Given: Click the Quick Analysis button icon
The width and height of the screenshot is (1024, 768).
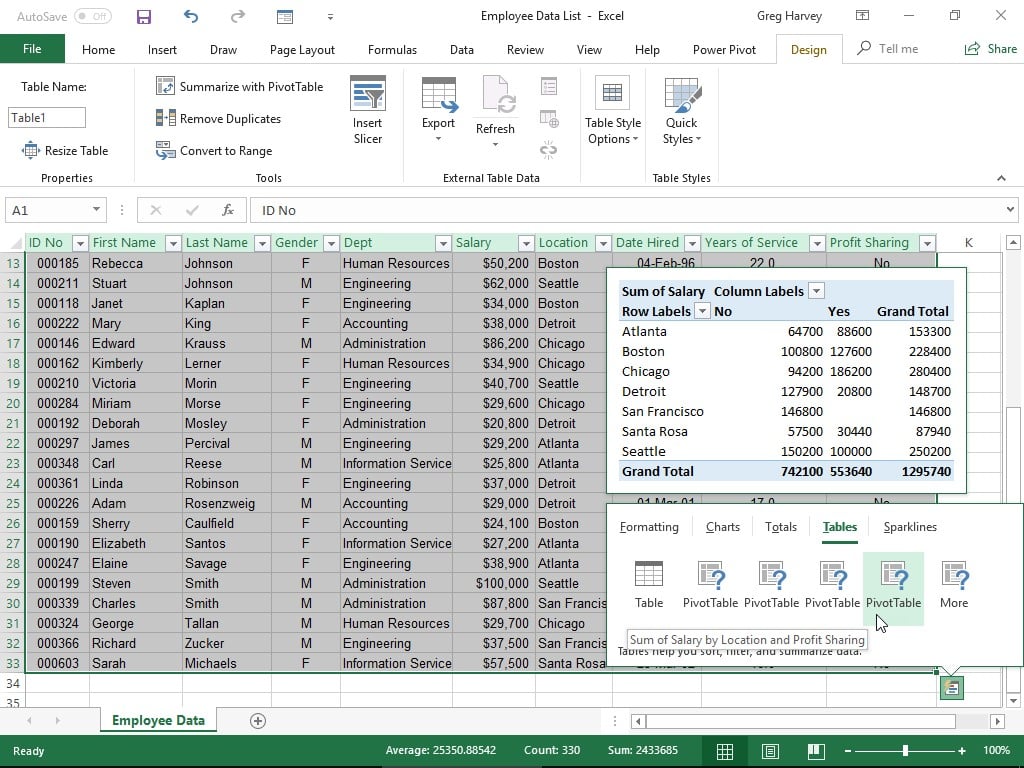Looking at the screenshot, I should coord(951,688).
